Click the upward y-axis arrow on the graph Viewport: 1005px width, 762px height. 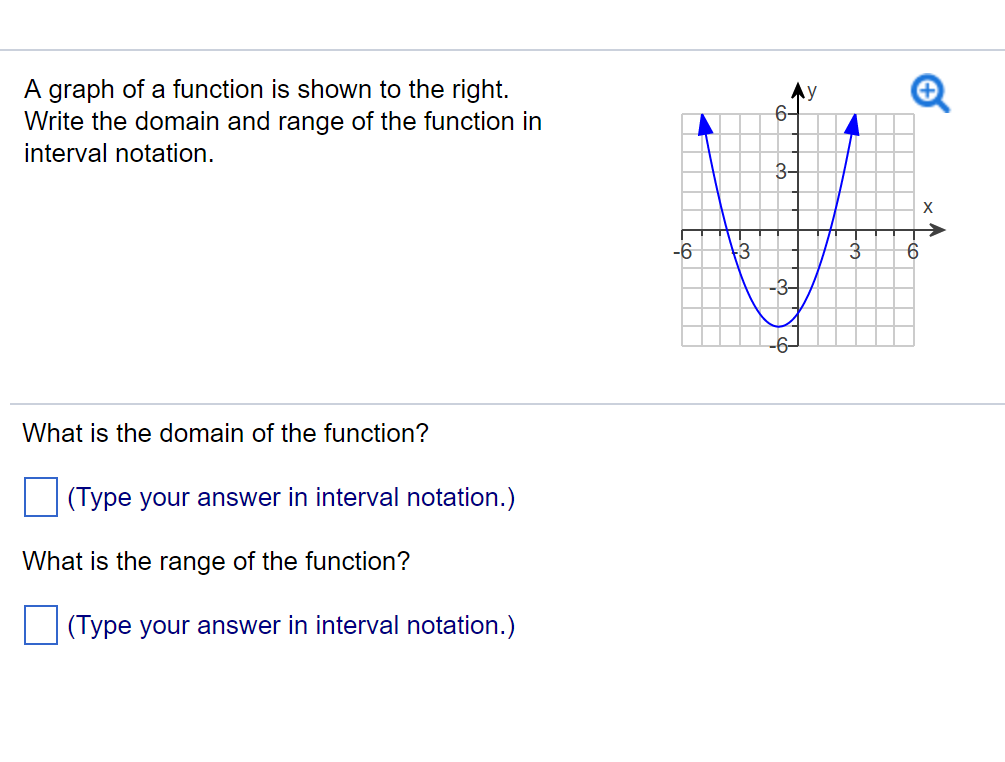pos(797,90)
